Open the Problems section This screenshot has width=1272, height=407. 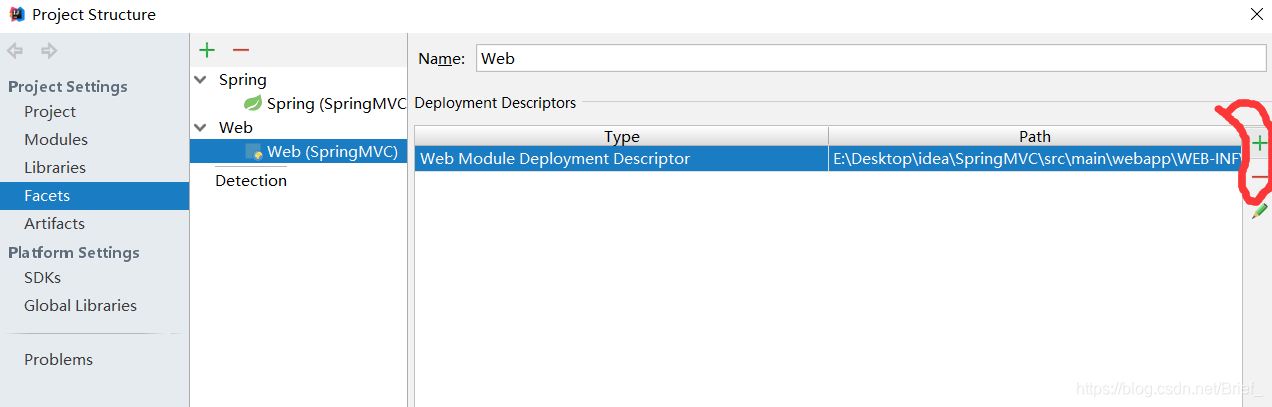[58, 360]
